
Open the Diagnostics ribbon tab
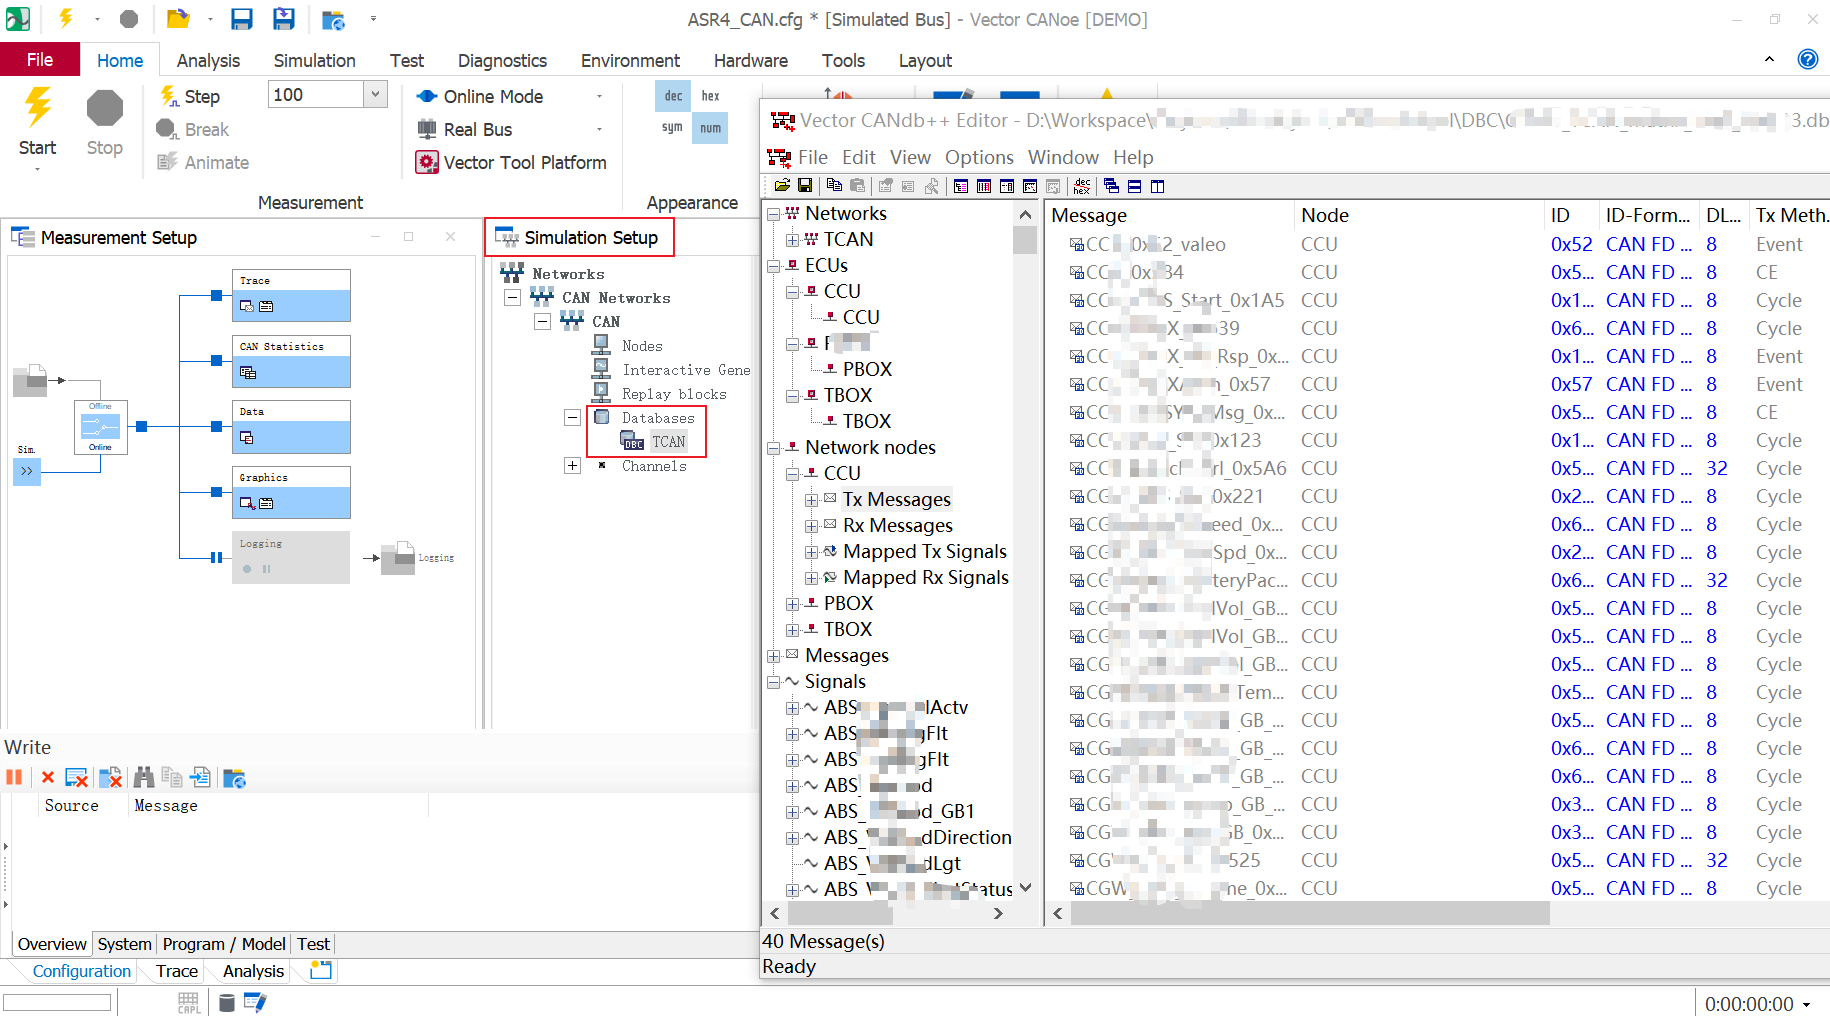tap(502, 60)
